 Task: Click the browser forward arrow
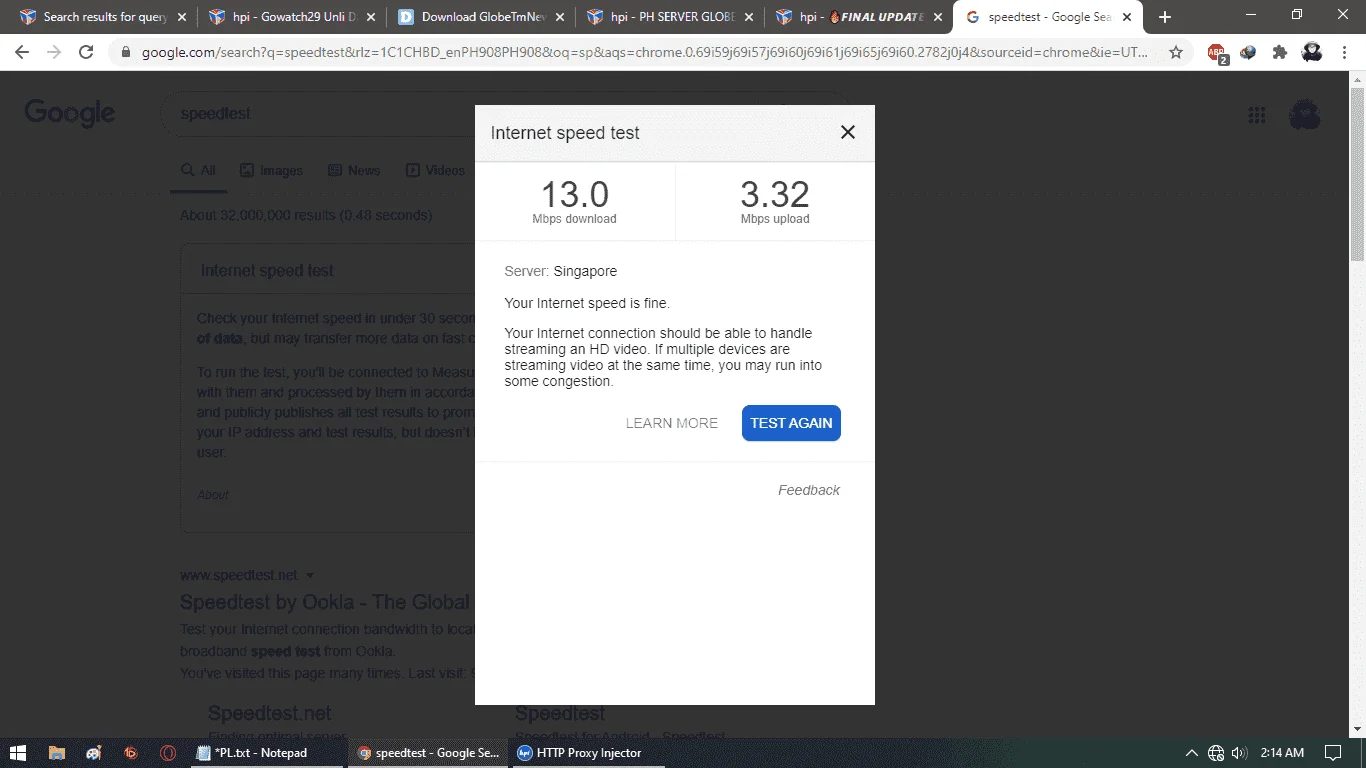(54, 52)
